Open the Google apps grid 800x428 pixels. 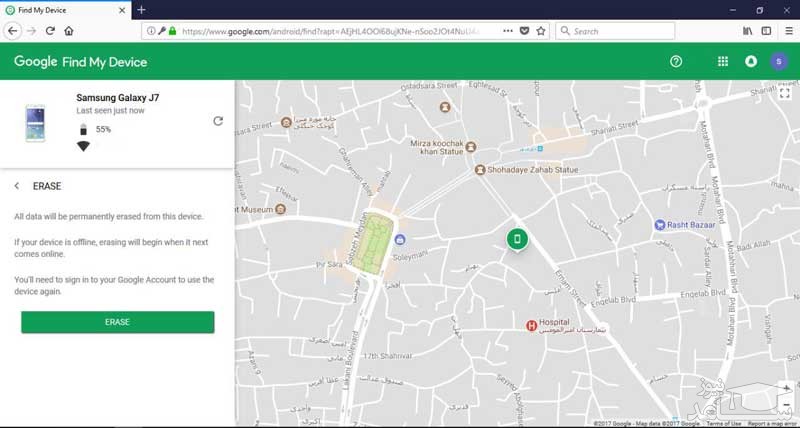[723, 61]
